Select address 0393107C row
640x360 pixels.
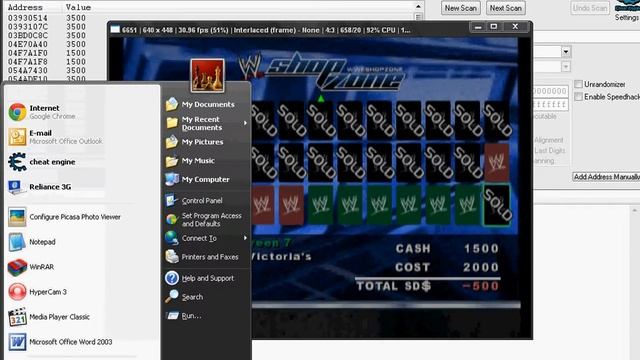click(47, 27)
